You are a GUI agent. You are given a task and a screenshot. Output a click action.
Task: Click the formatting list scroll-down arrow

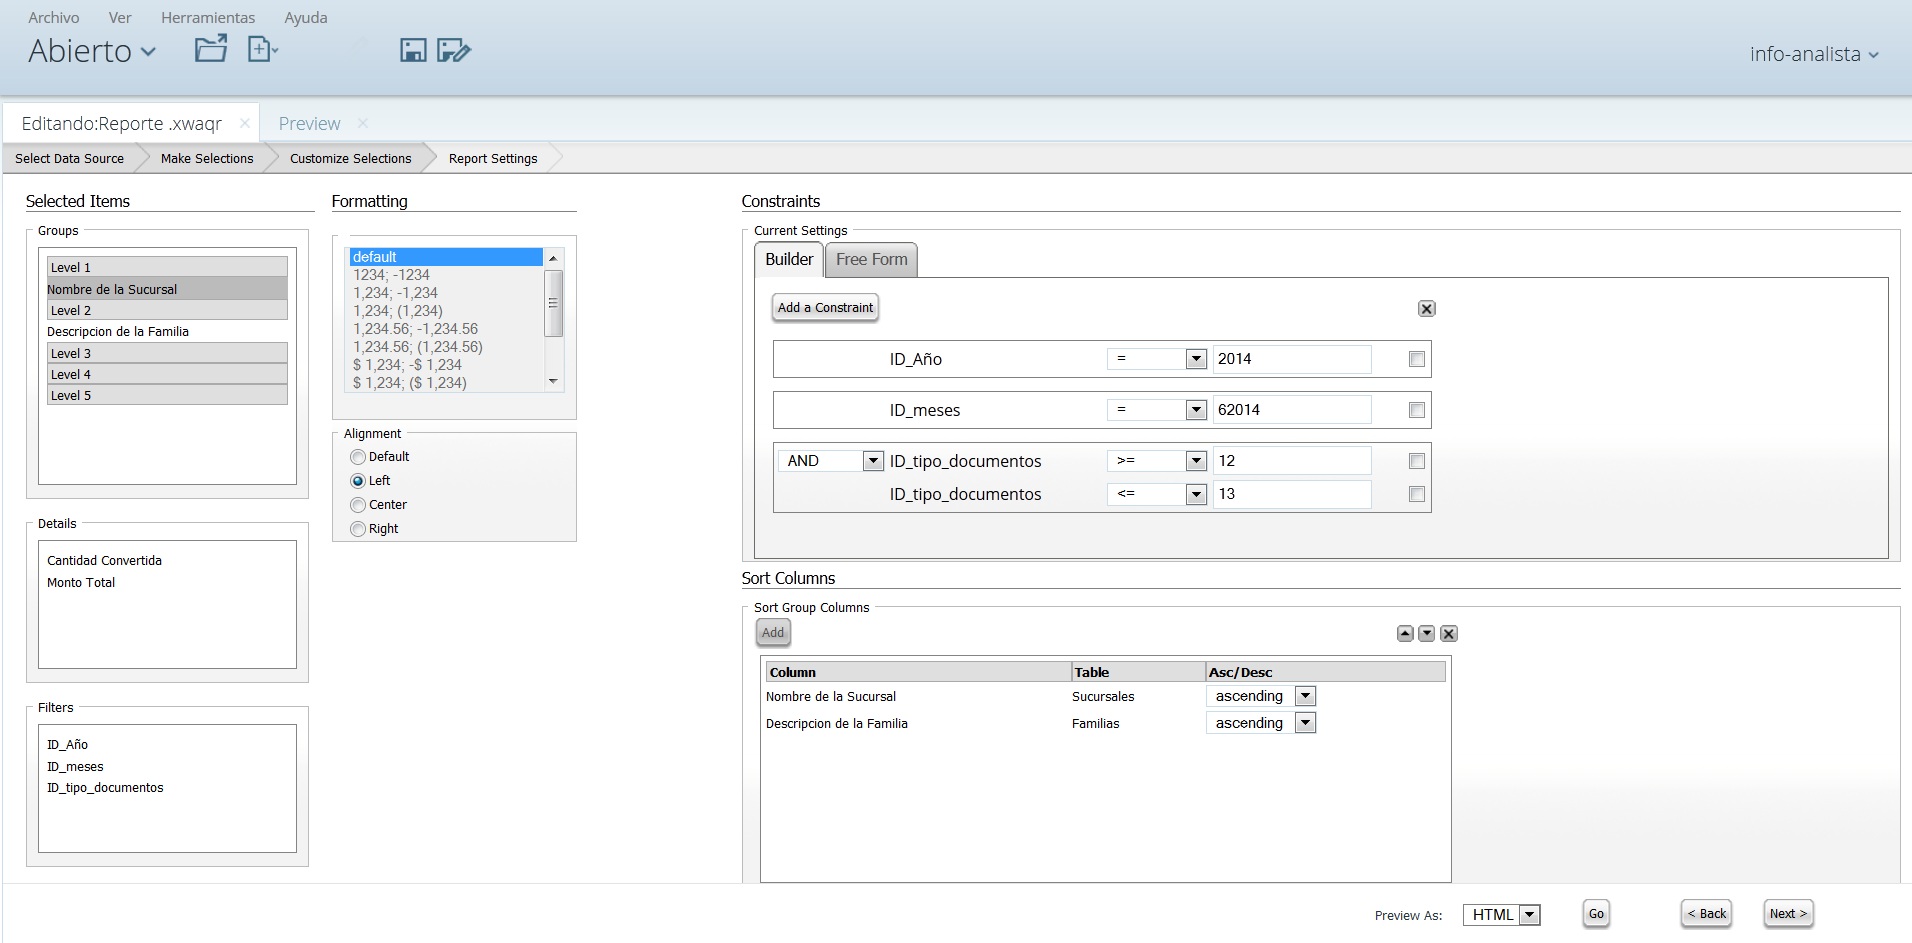pyautogui.click(x=553, y=382)
